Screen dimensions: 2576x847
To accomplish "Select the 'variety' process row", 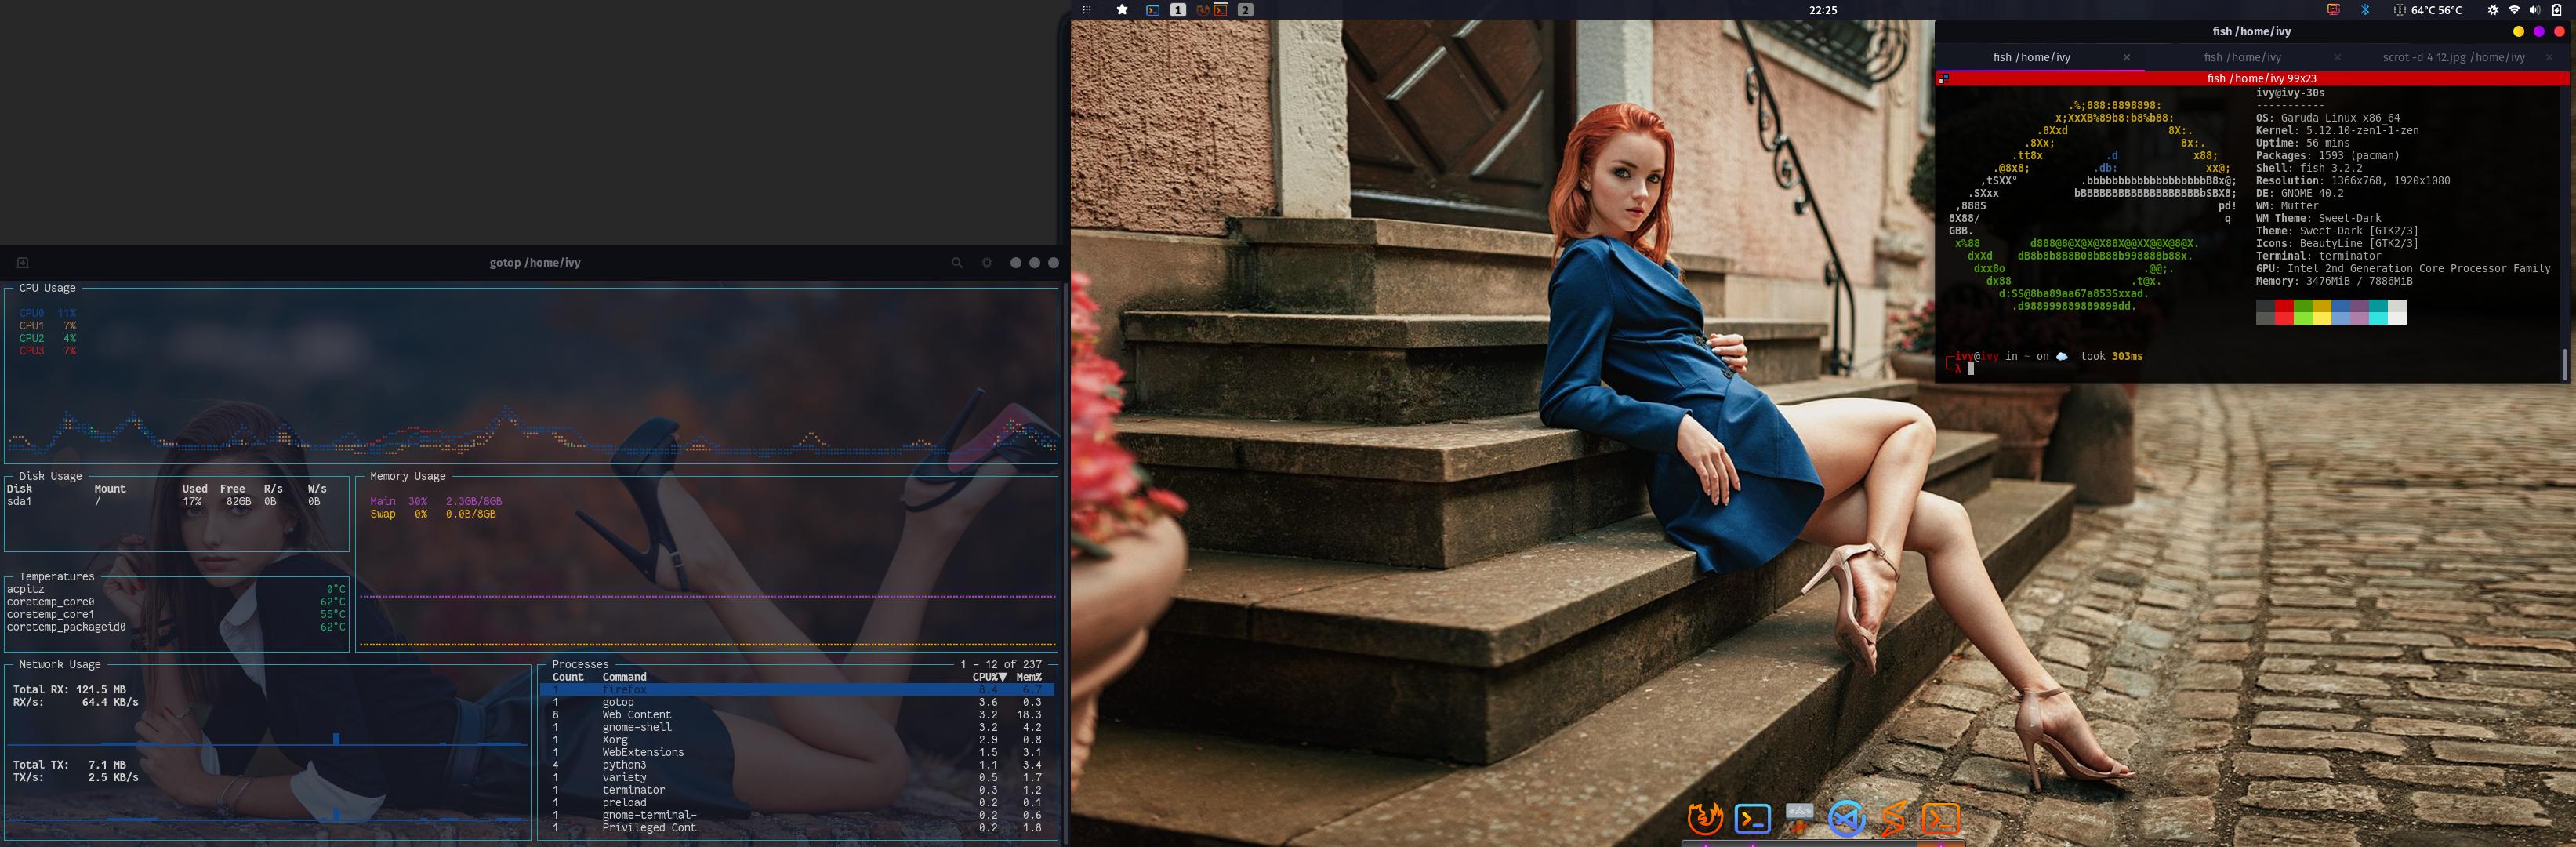I will 797,777.
